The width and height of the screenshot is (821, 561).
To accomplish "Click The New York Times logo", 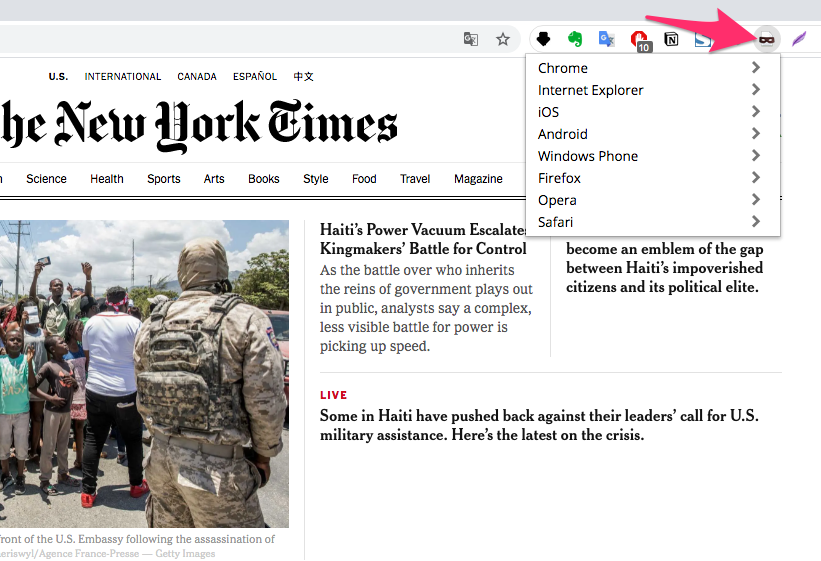I will [x=199, y=125].
